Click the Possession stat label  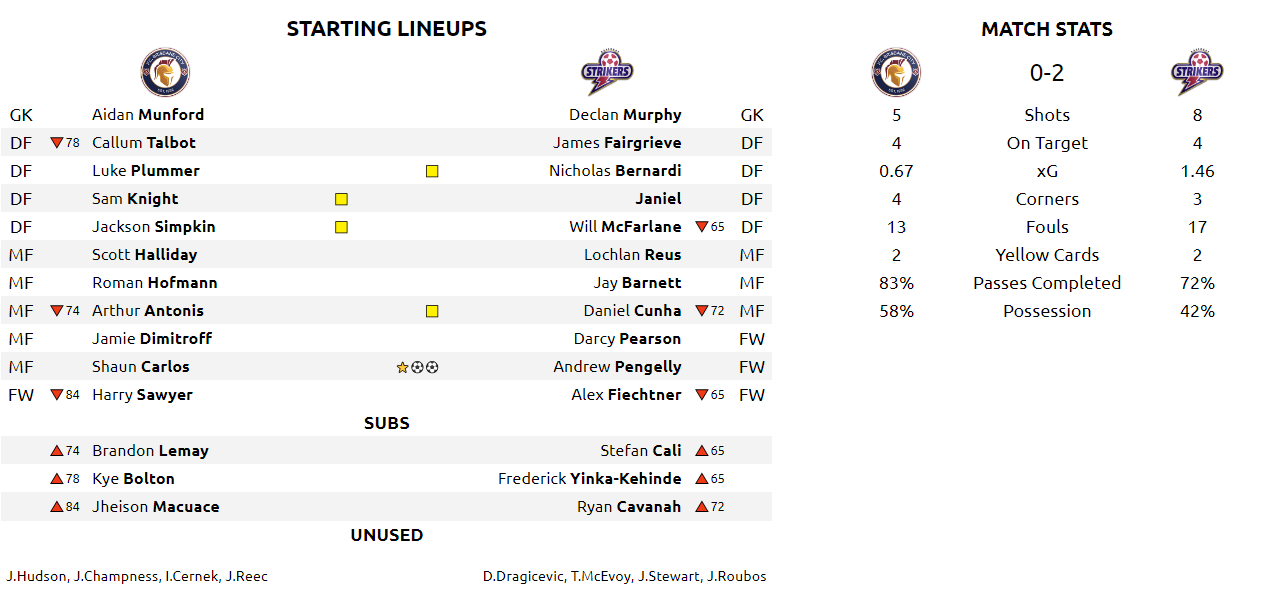[1047, 311]
